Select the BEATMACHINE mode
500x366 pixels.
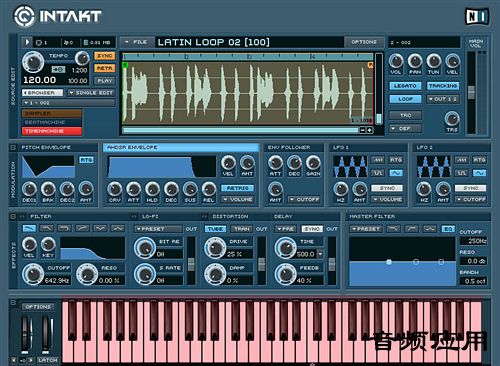click(x=52, y=122)
